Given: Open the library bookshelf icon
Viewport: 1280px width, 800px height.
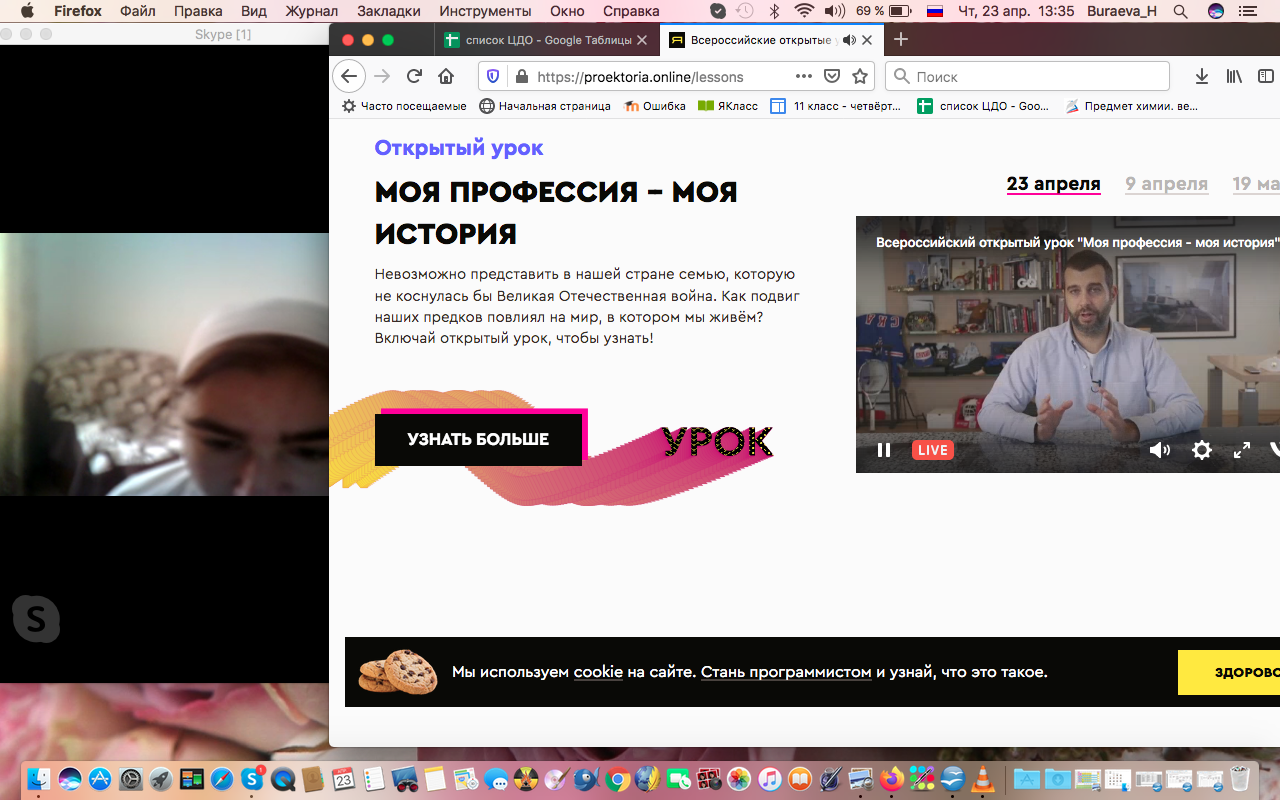Looking at the screenshot, I should click(x=1234, y=77).
